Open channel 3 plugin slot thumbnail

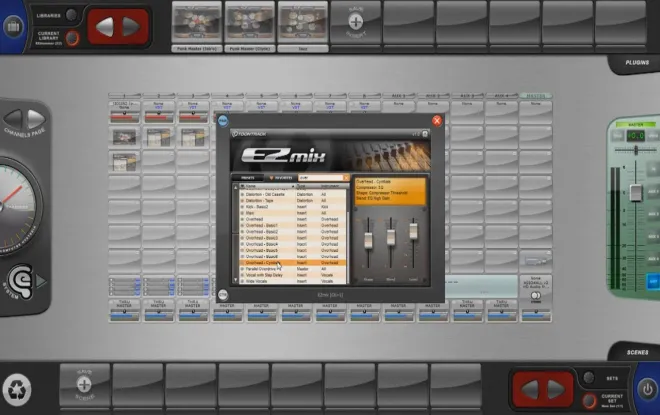click(192, 137)
